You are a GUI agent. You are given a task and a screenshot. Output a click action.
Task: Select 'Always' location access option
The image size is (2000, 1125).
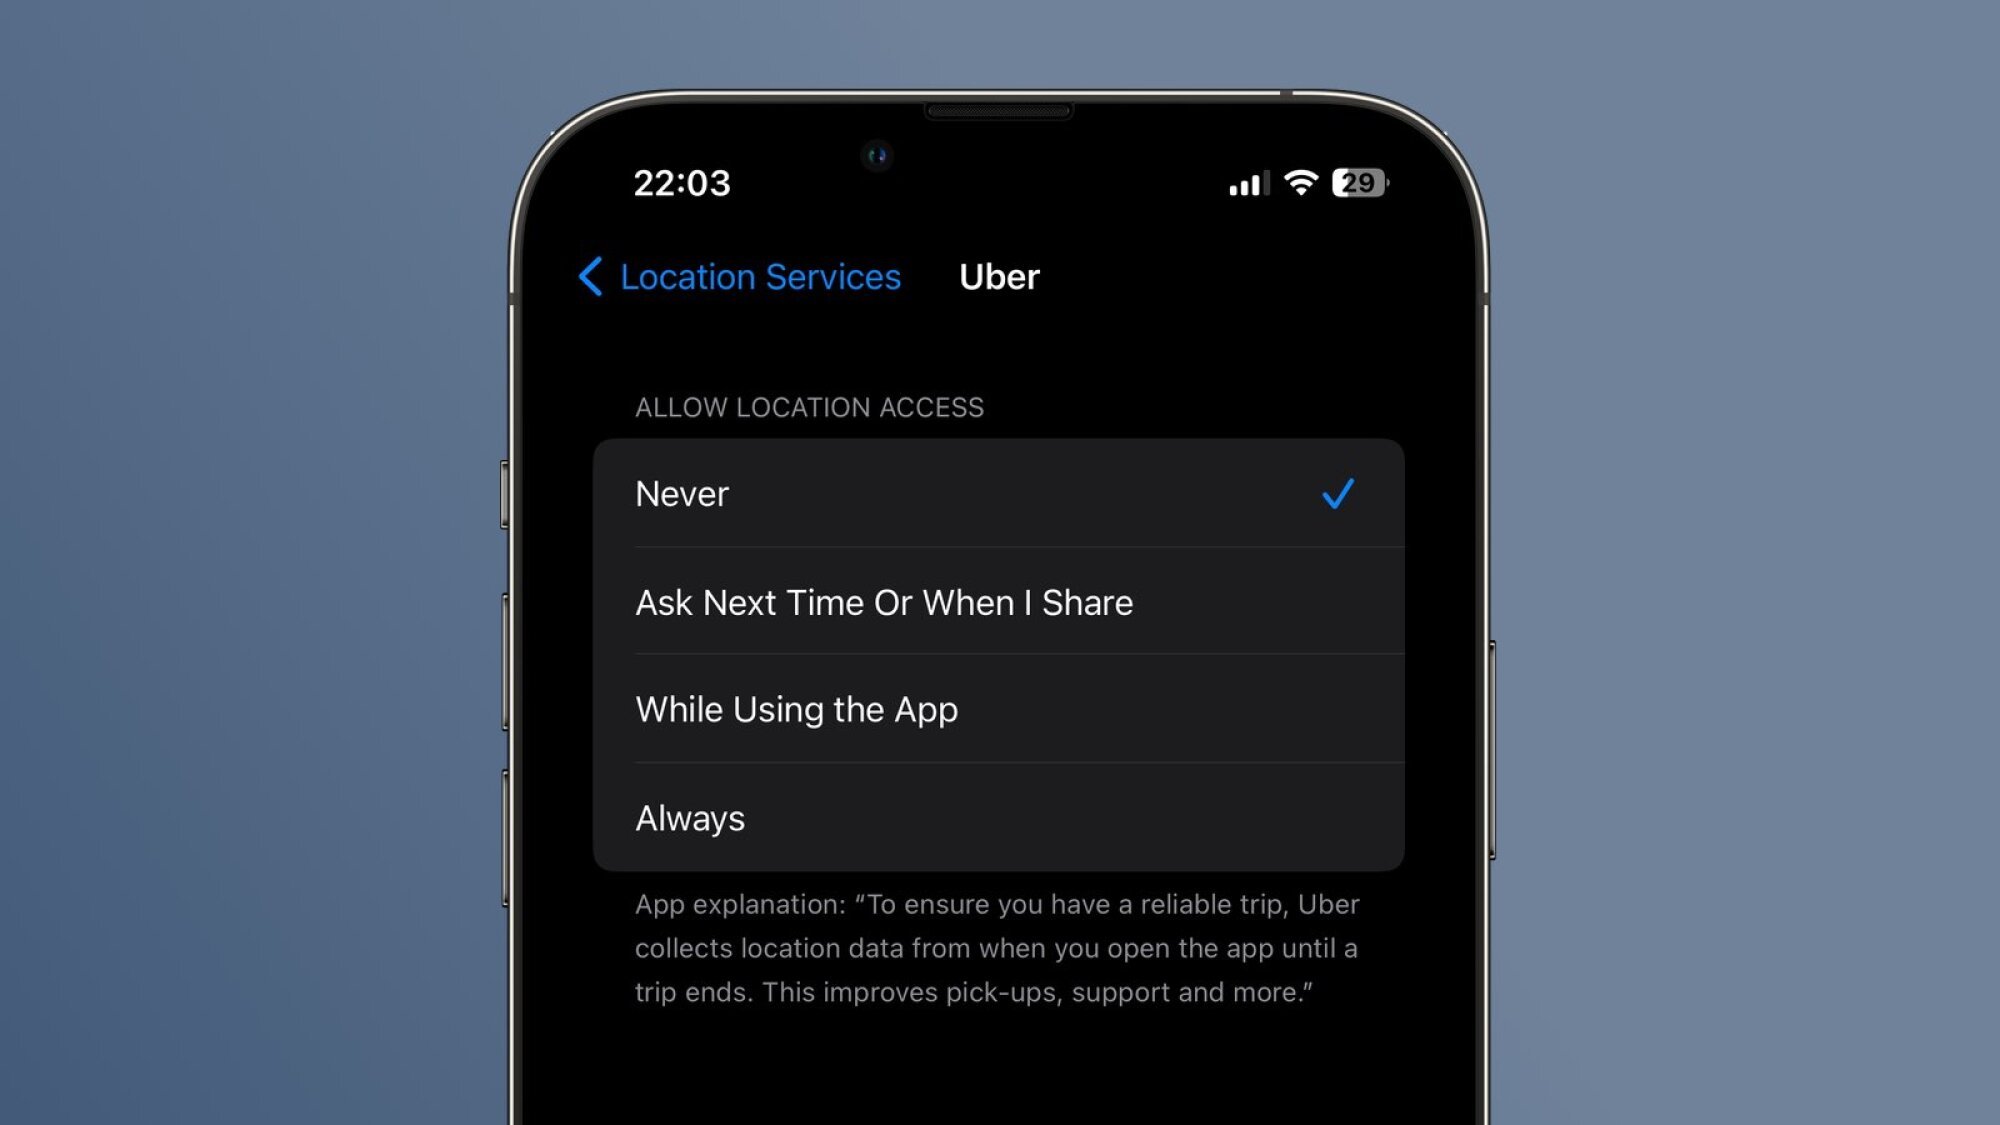(999, 817)
